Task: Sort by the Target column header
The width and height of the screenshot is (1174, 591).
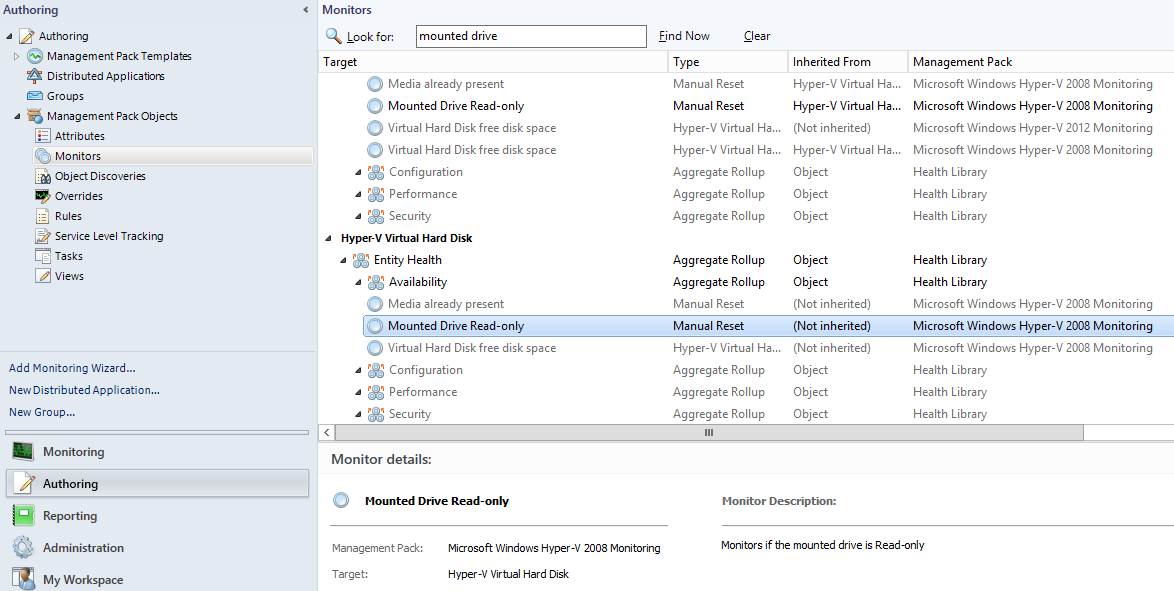Action: (493, 62)
